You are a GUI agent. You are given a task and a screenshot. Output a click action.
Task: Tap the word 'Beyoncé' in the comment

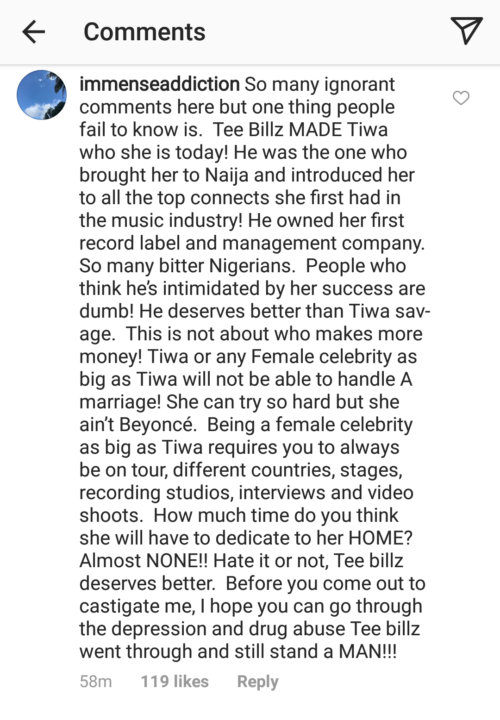point(158,425)
